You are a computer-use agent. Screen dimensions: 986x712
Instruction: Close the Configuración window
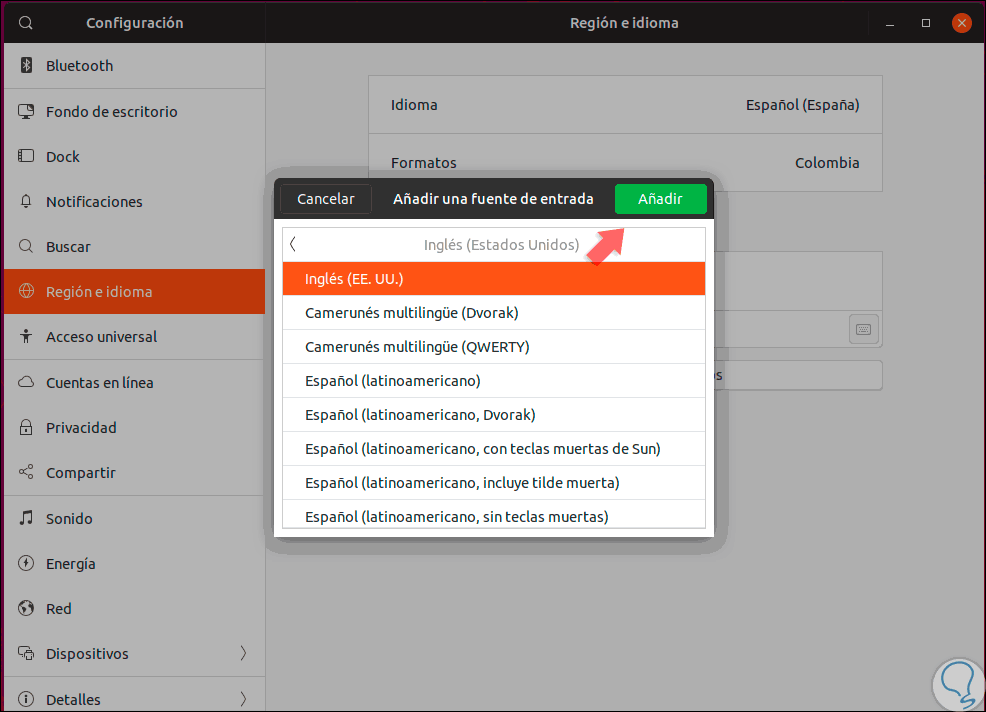[961, 23]
